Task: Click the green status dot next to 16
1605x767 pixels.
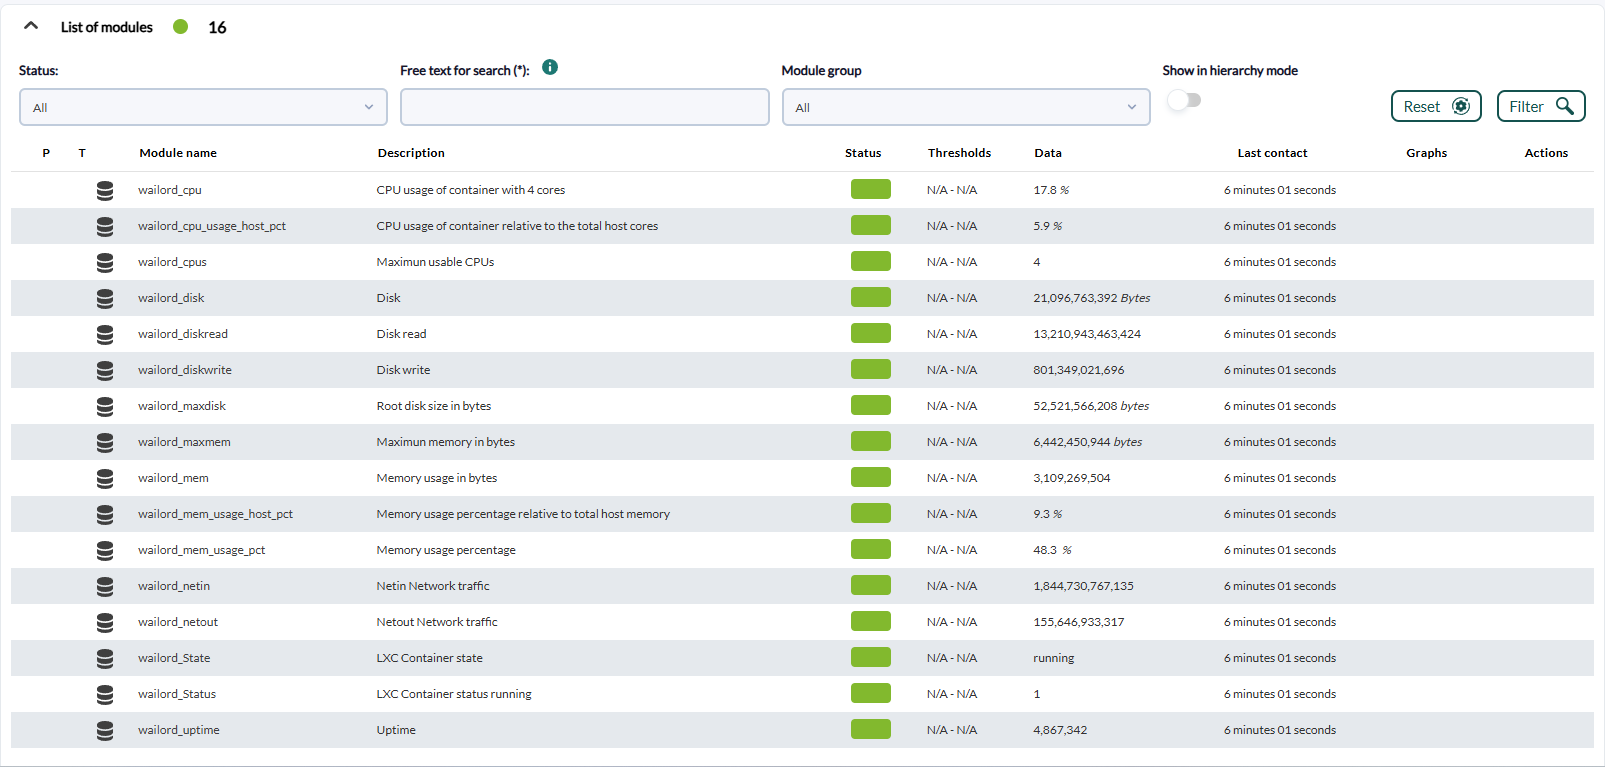Action: click(x=180, y=27)
